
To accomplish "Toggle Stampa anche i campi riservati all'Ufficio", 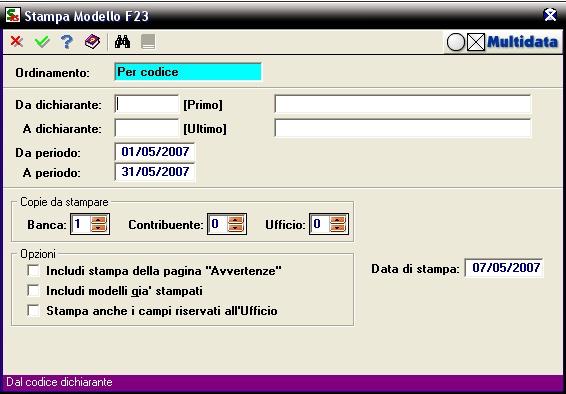I will coord(34,311).
